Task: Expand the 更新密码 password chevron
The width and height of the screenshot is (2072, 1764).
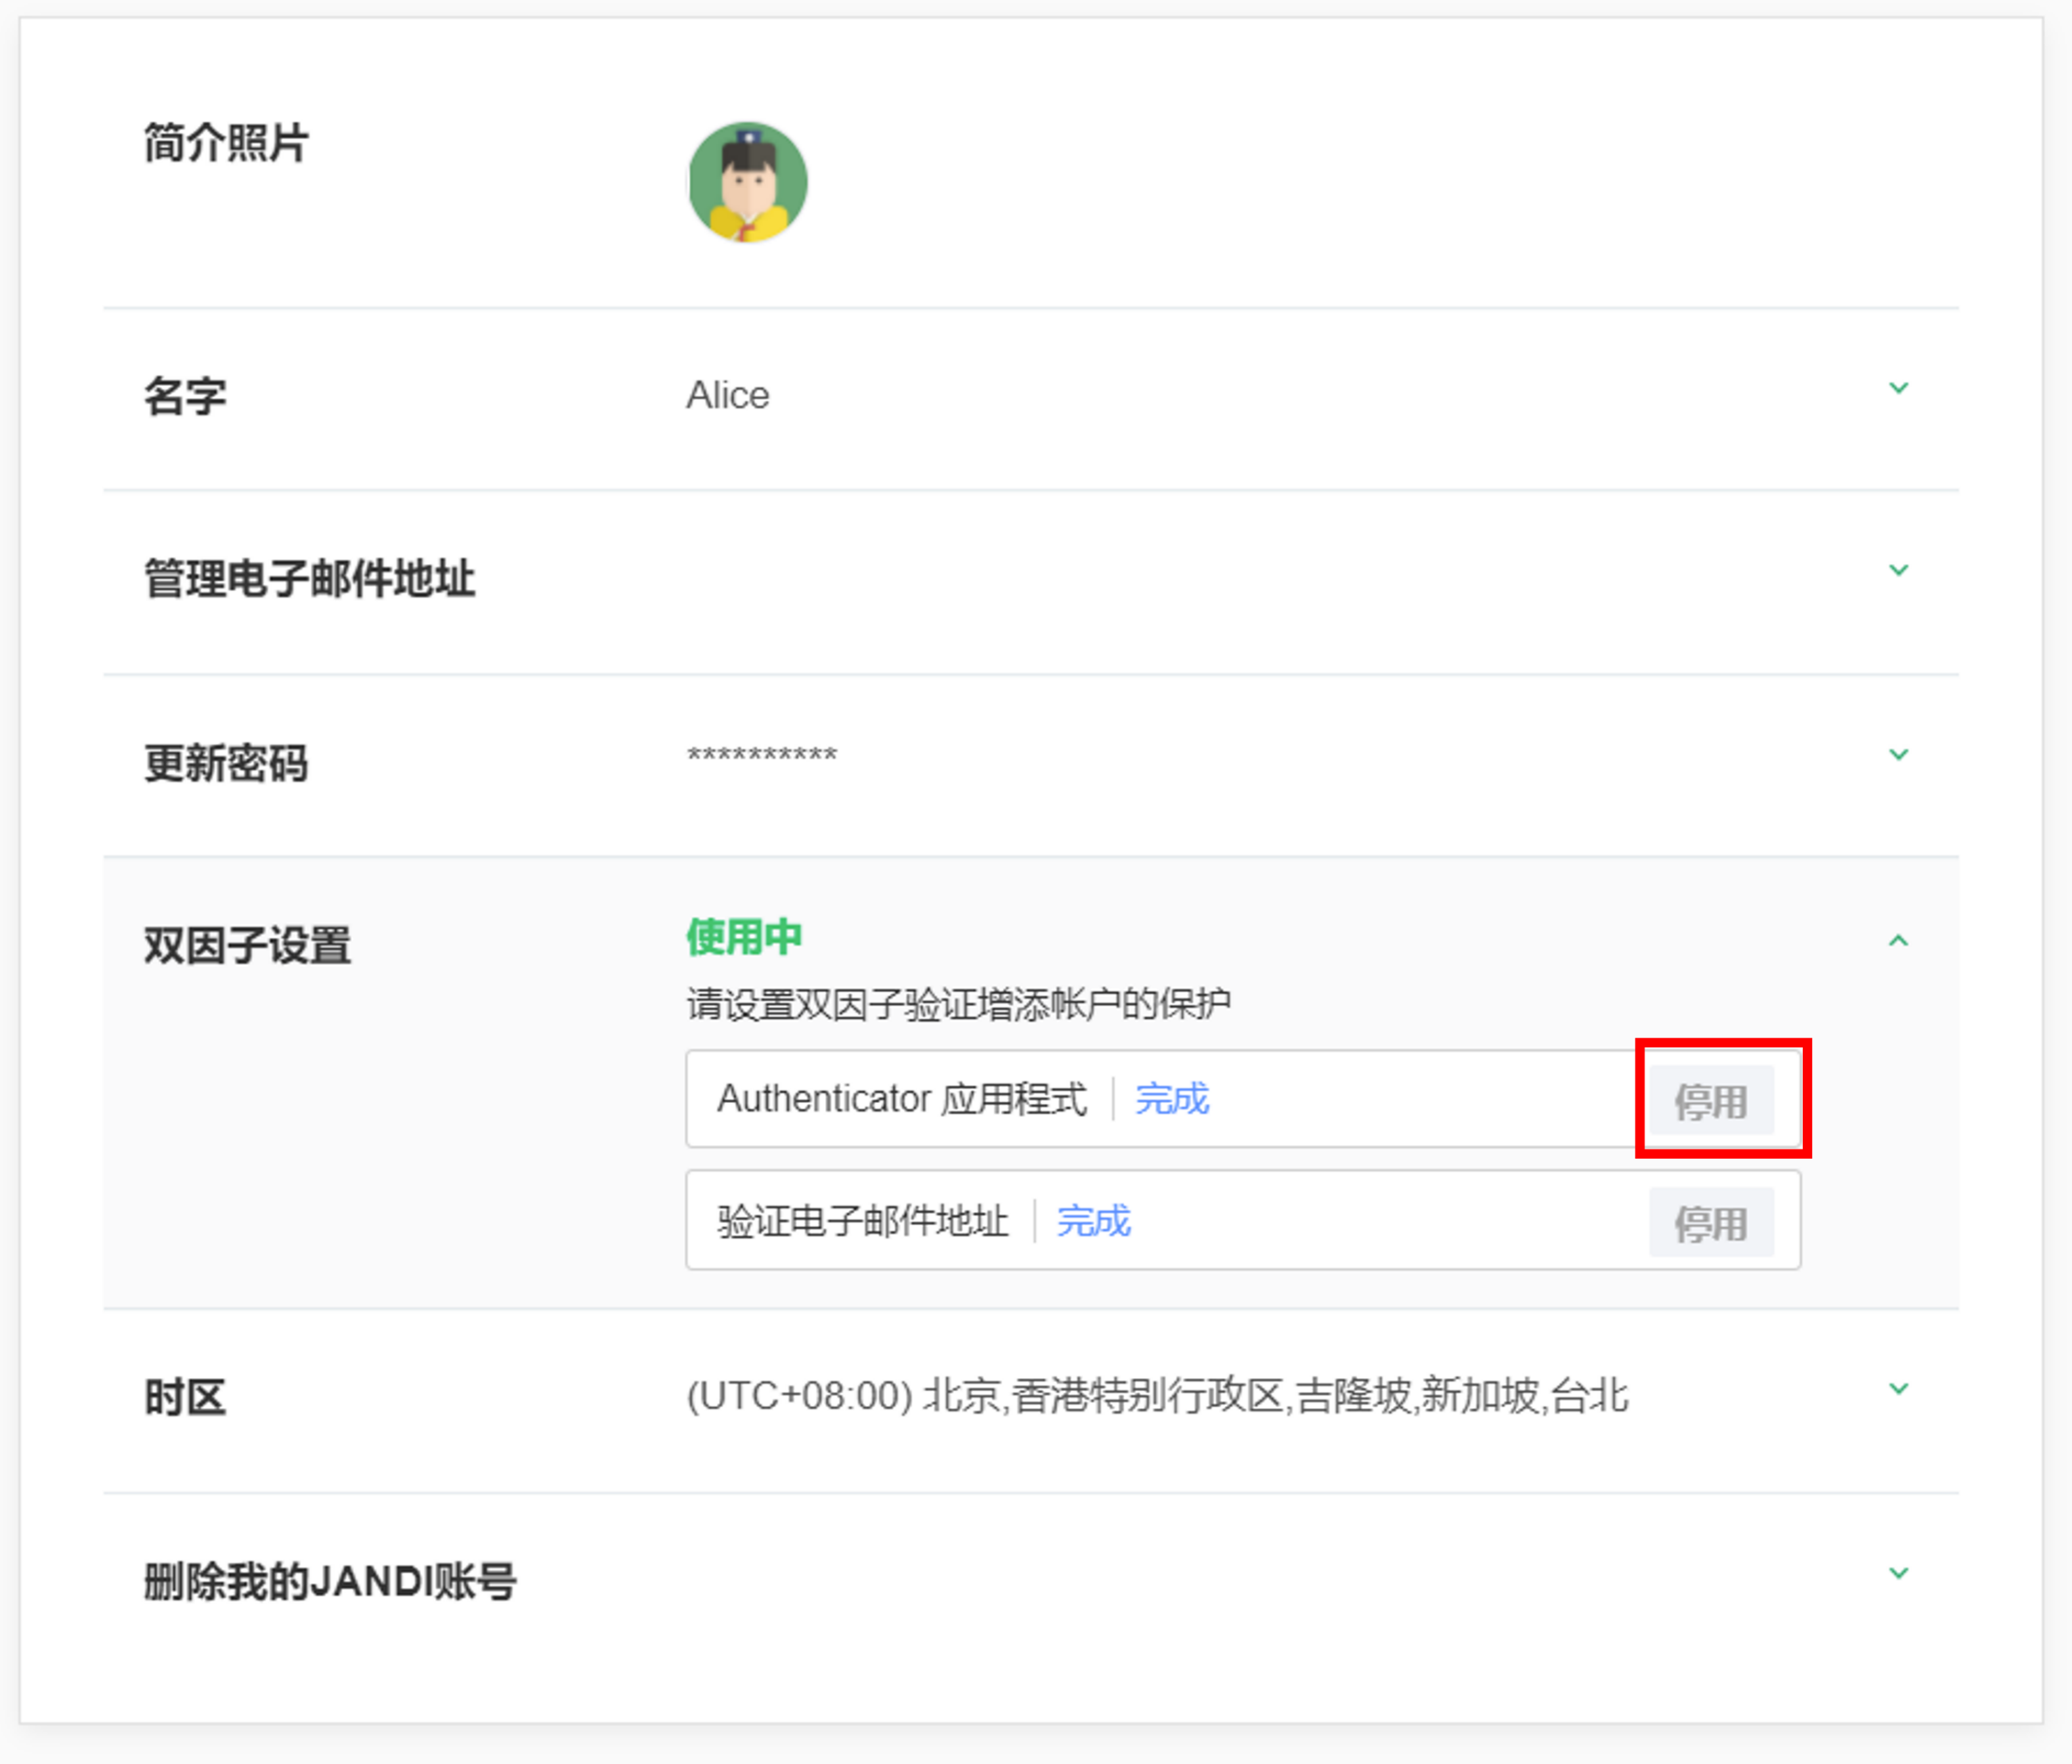Action: (x=1897, y=754)
